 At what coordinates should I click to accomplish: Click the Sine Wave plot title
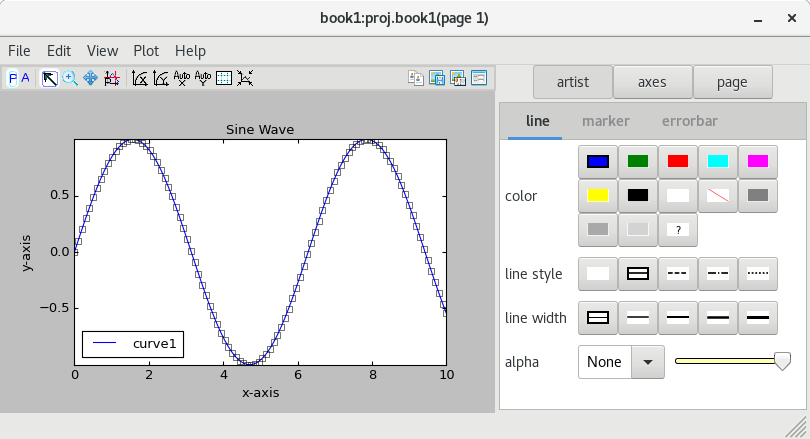point(260,130)
